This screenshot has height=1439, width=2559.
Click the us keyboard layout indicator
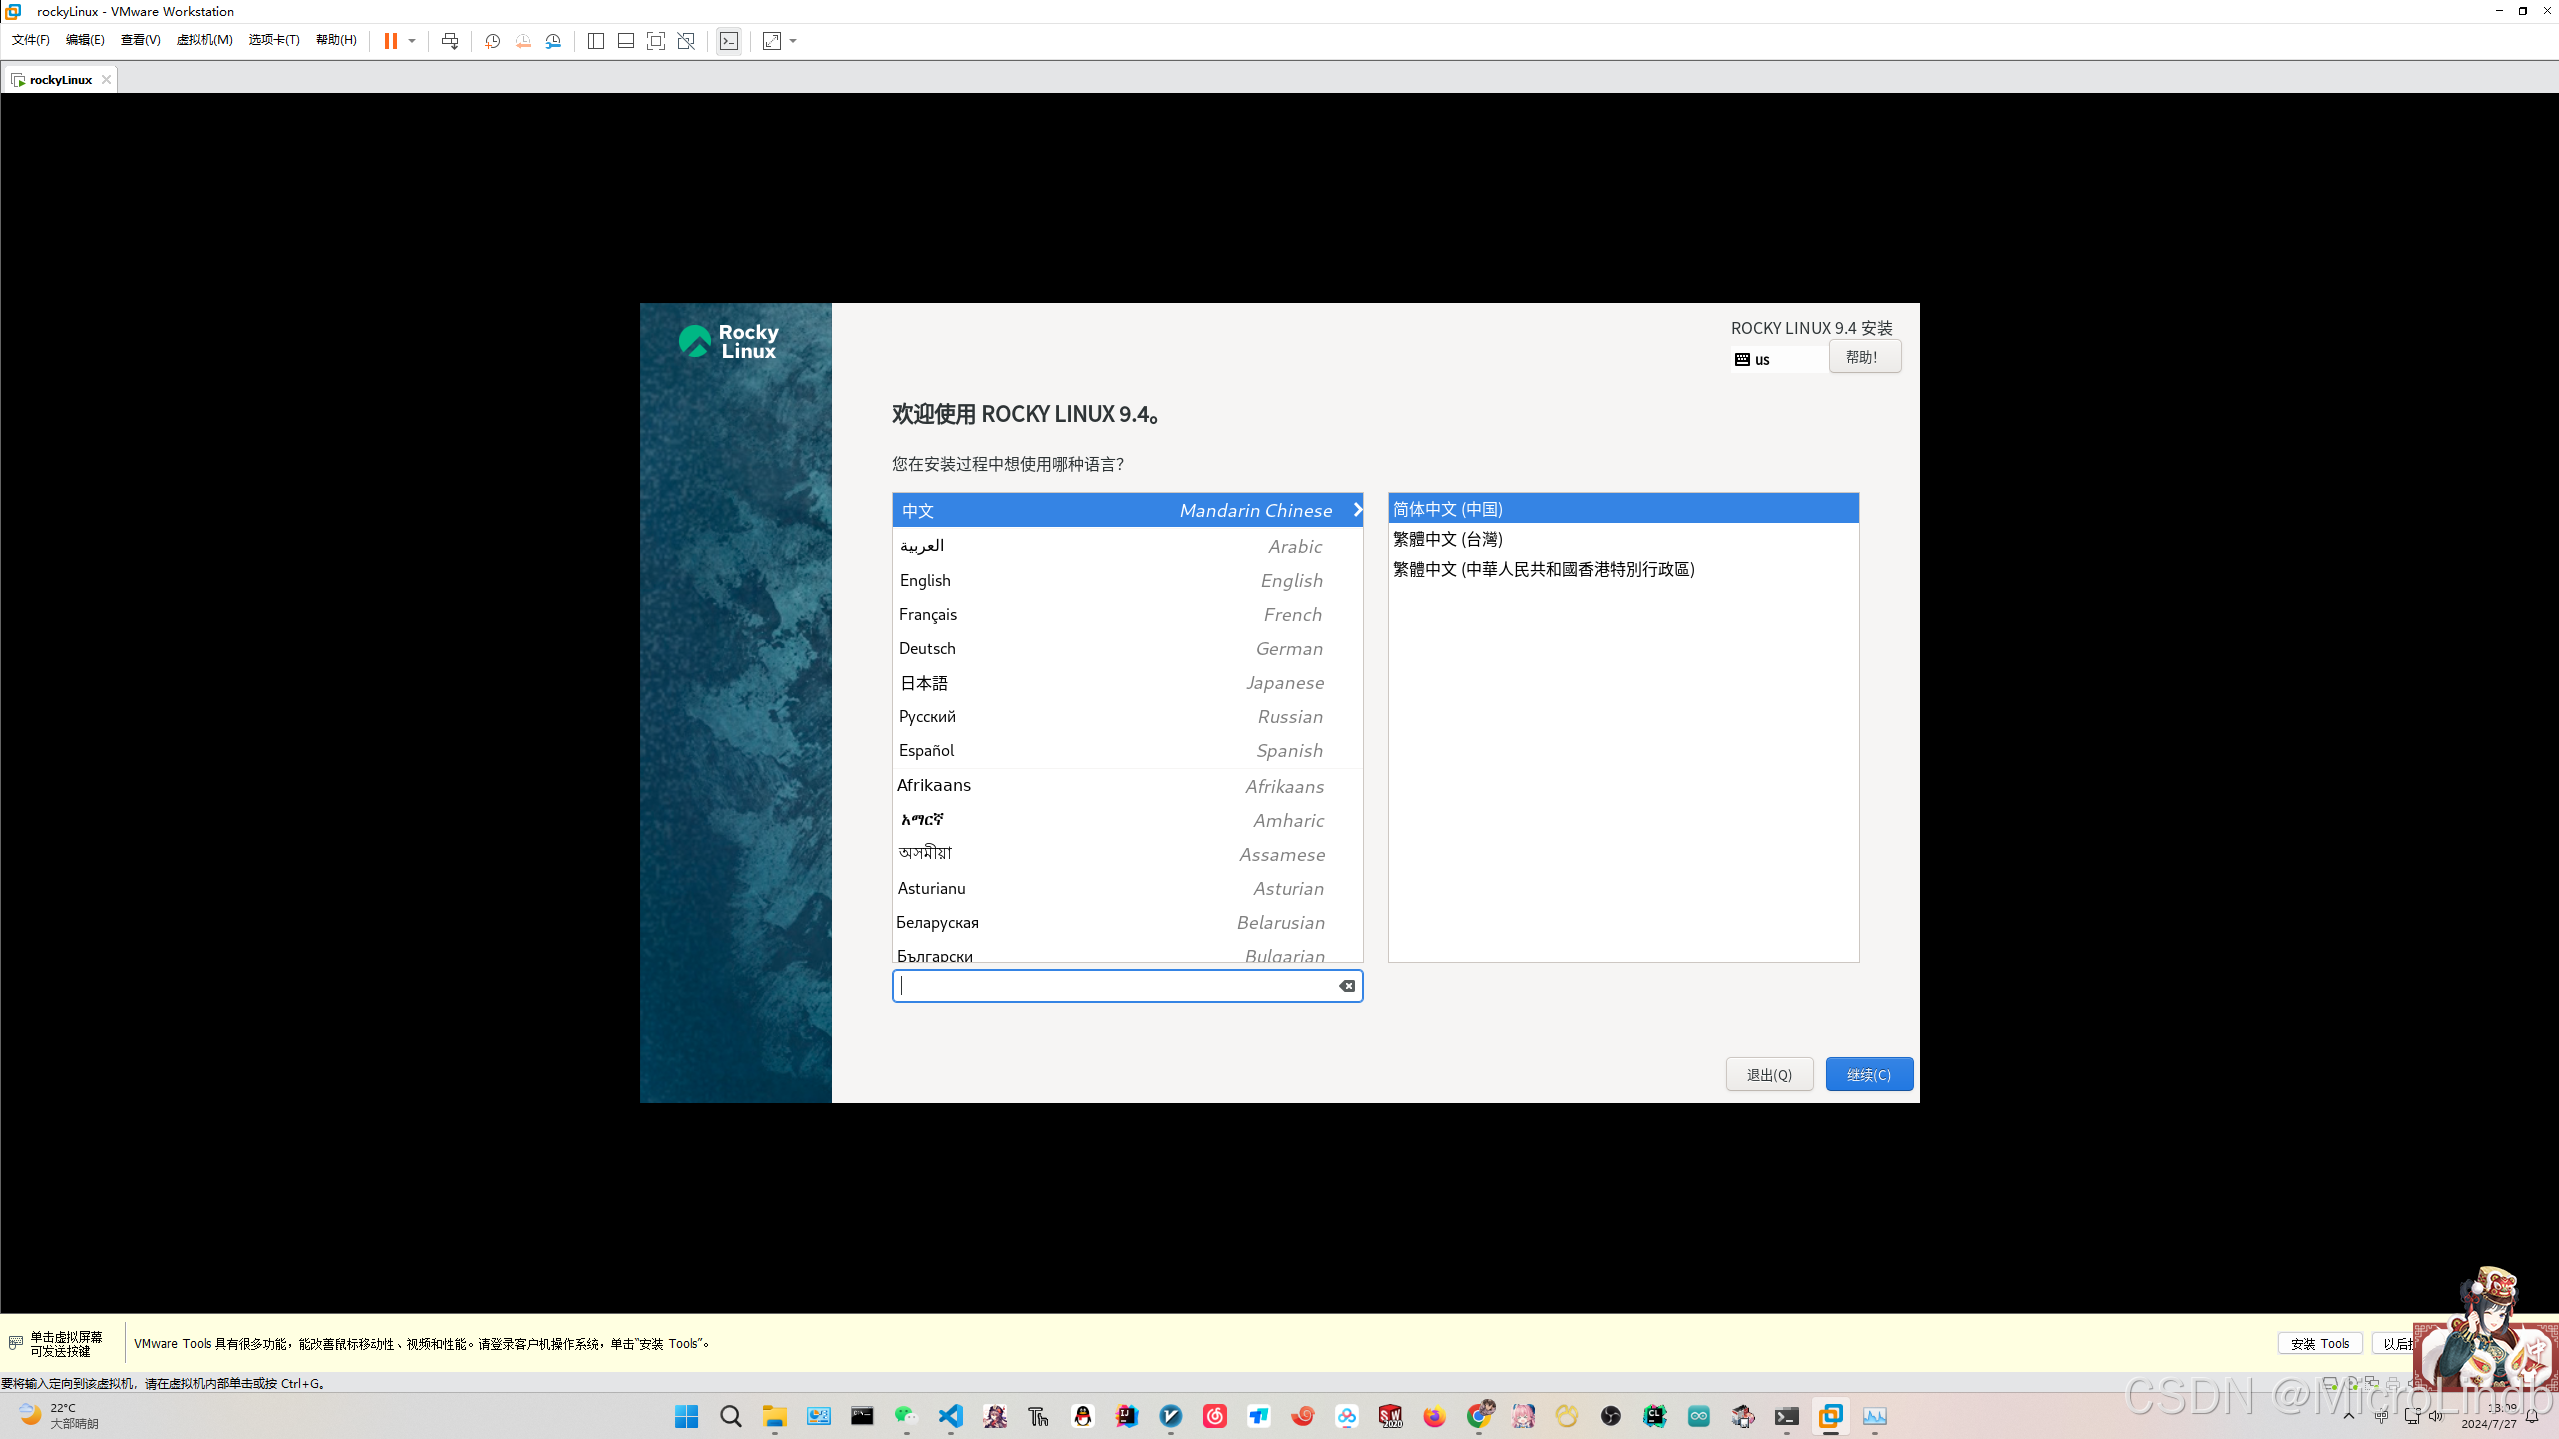tap(1778, 359)
